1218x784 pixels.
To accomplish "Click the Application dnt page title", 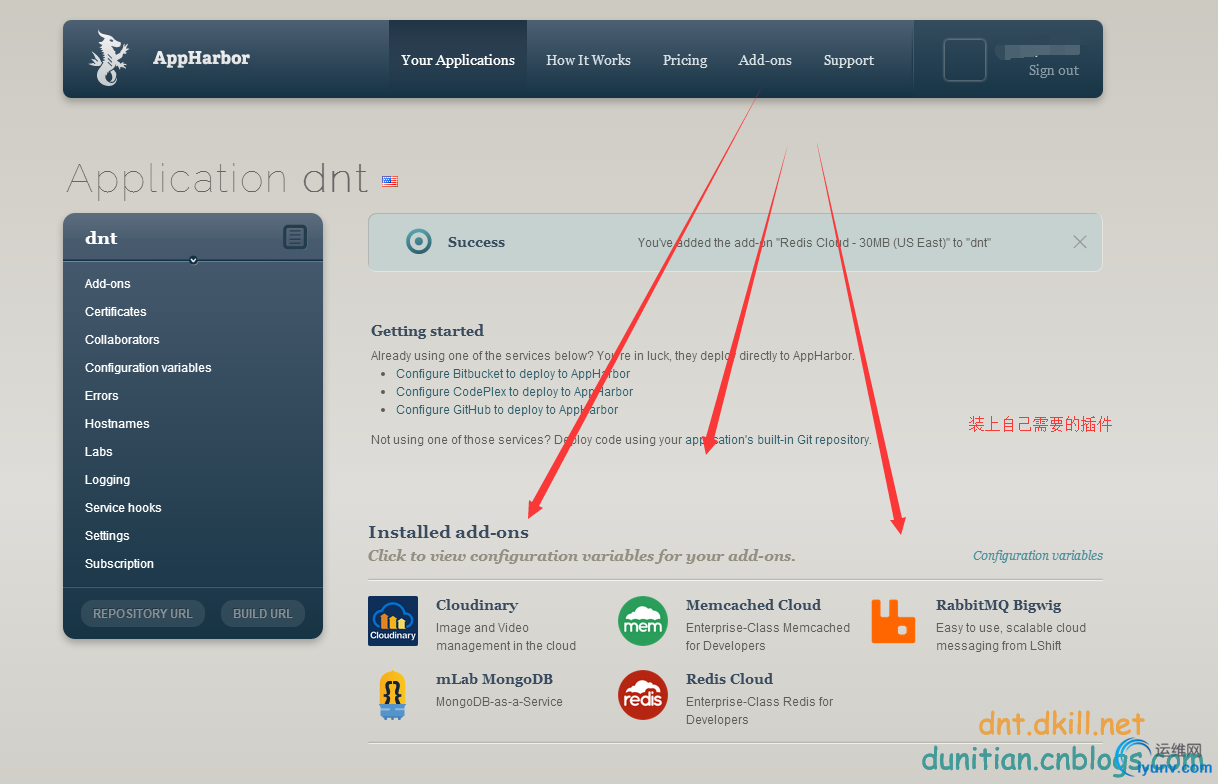I will click(217, 179).
